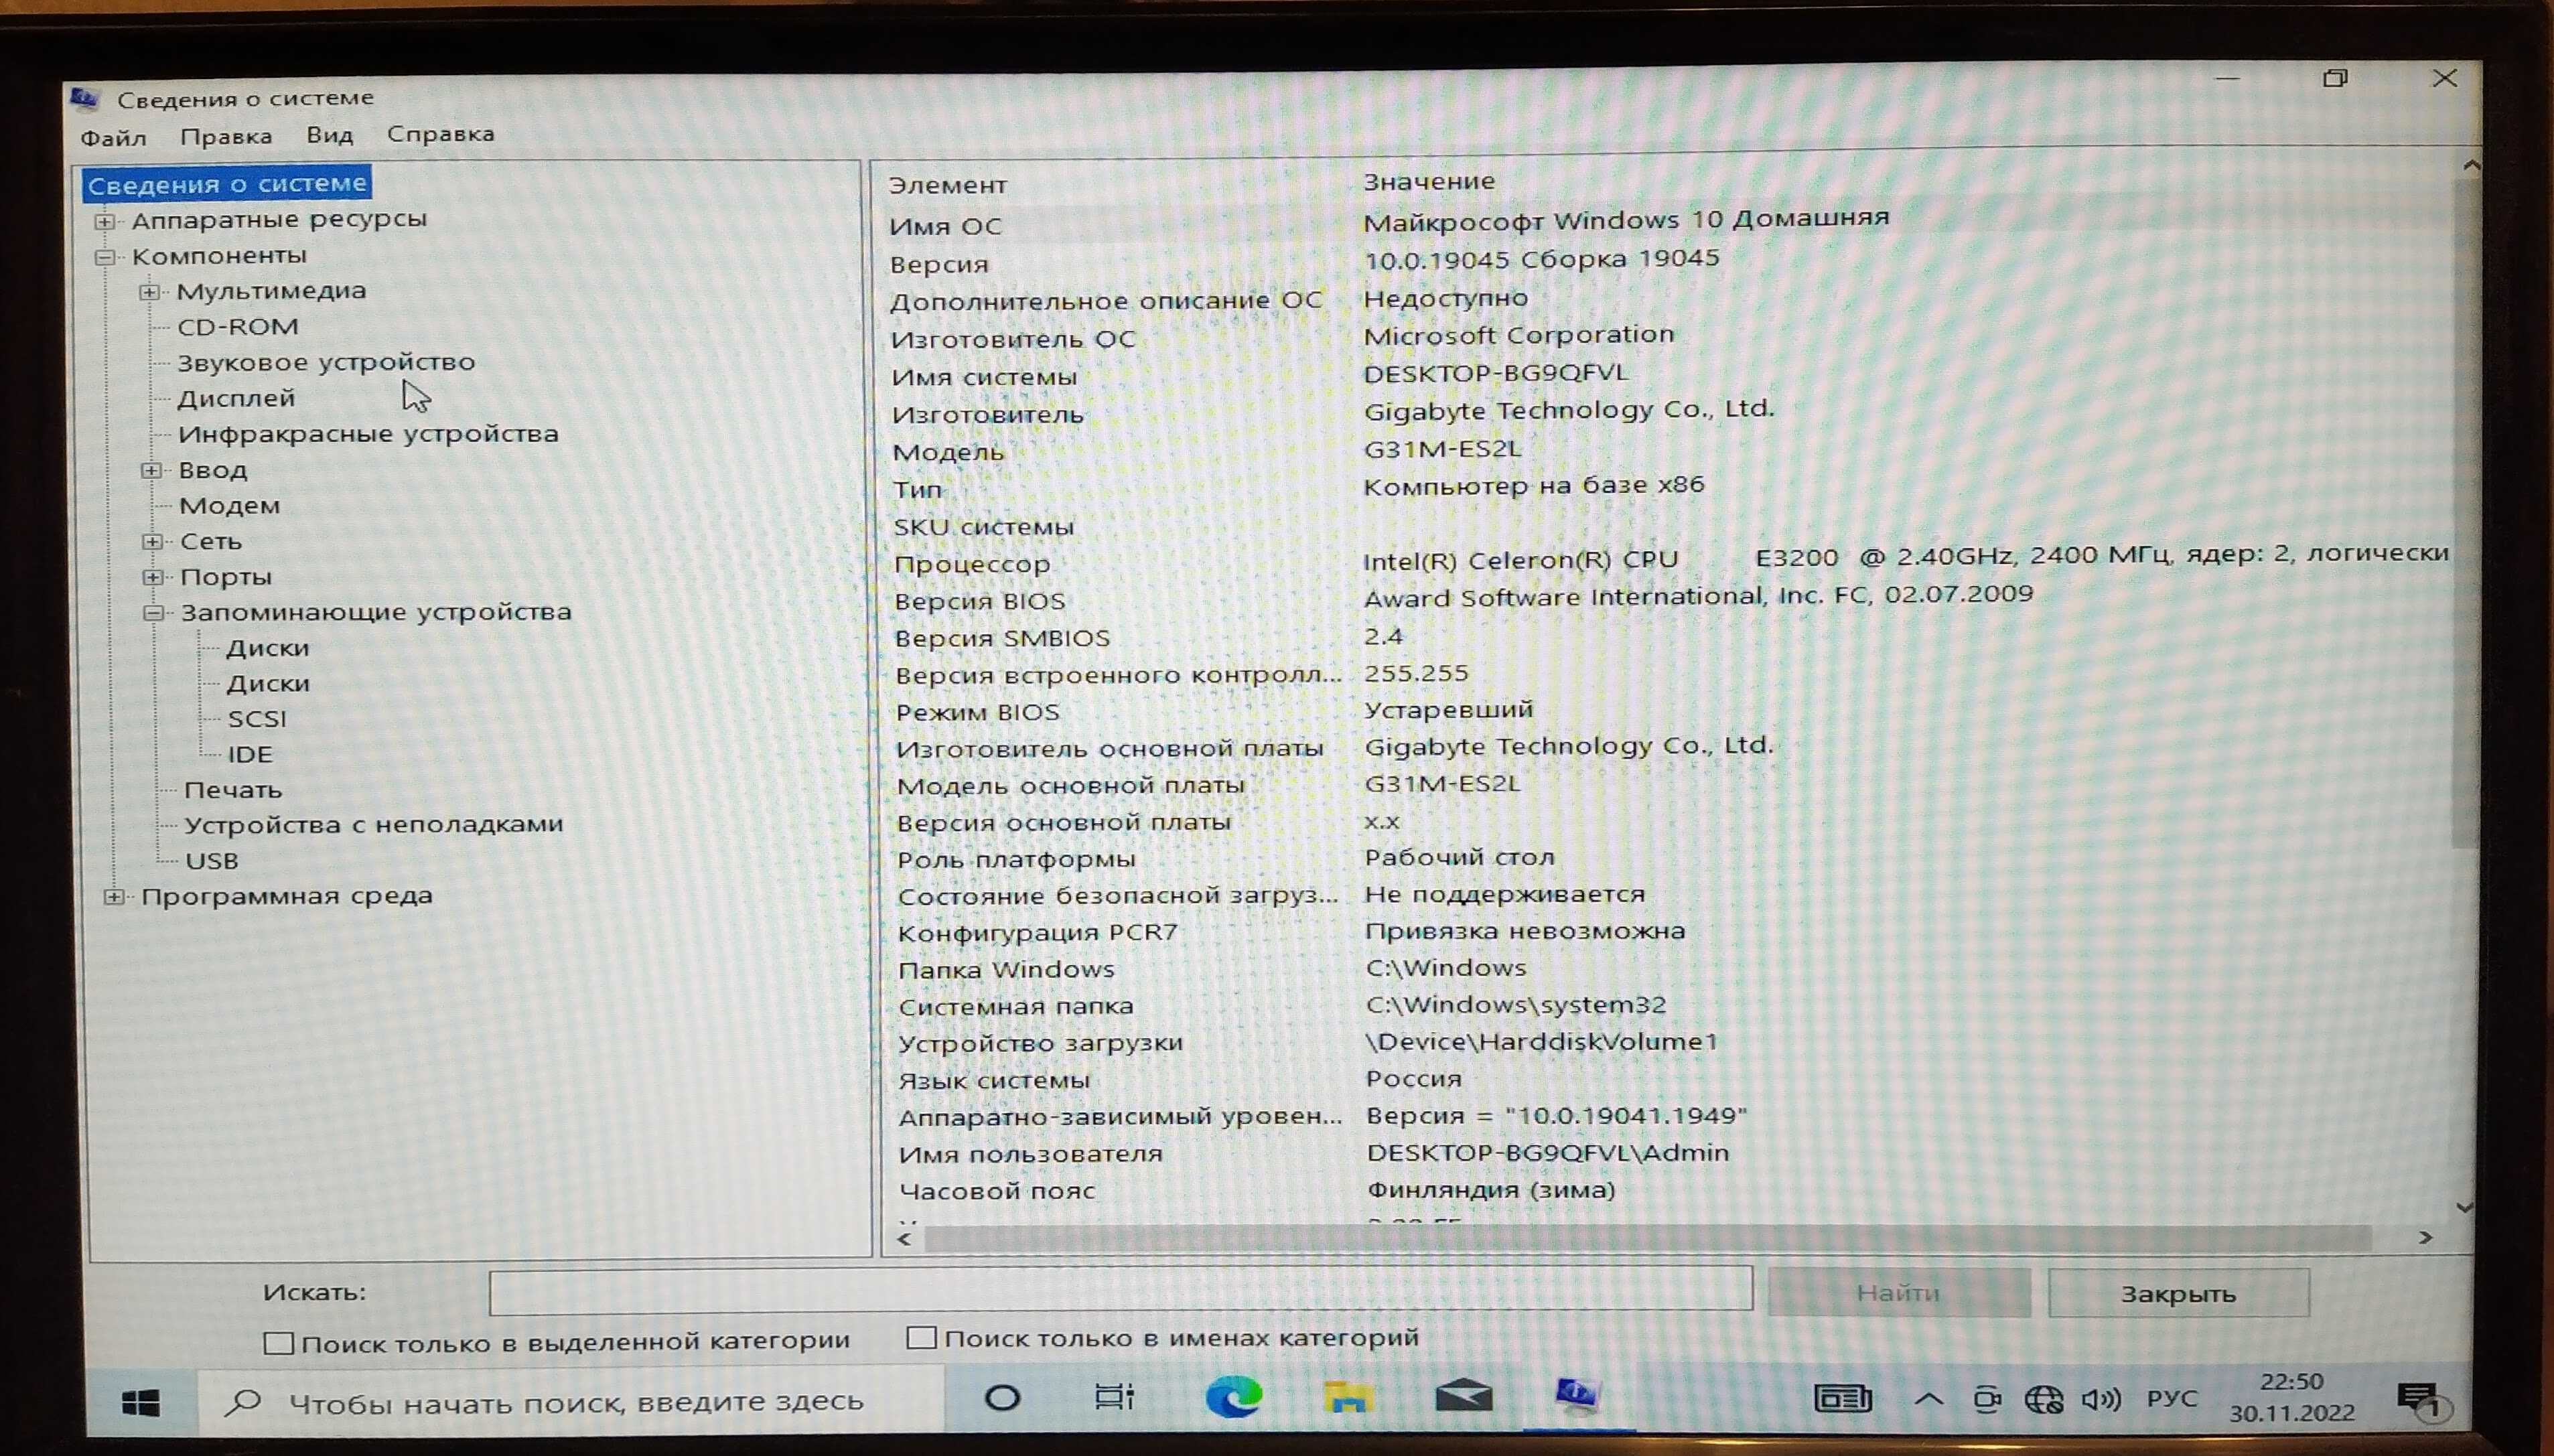The image size is (2554, 1456).
Task: Select Печать in the tree
Action: [x=233, y=790]
